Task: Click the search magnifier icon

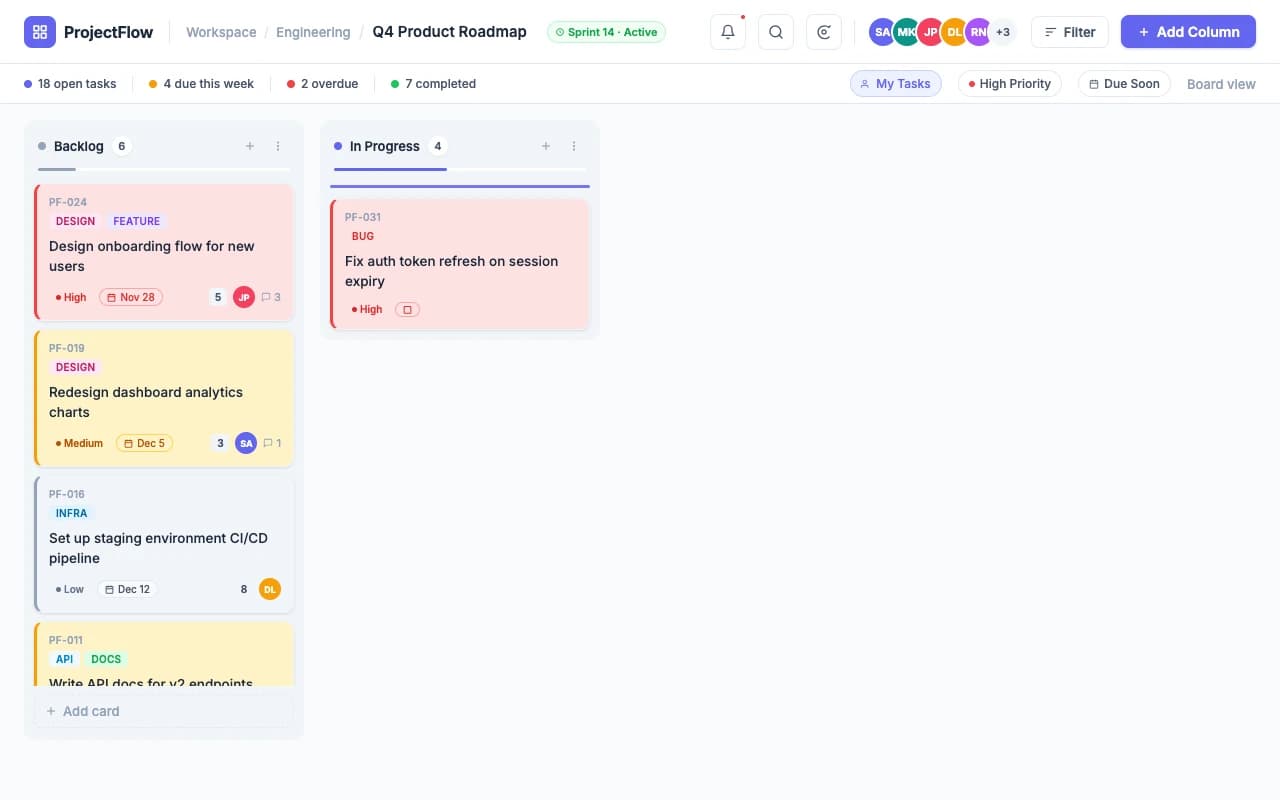Action: click(775, 31)
